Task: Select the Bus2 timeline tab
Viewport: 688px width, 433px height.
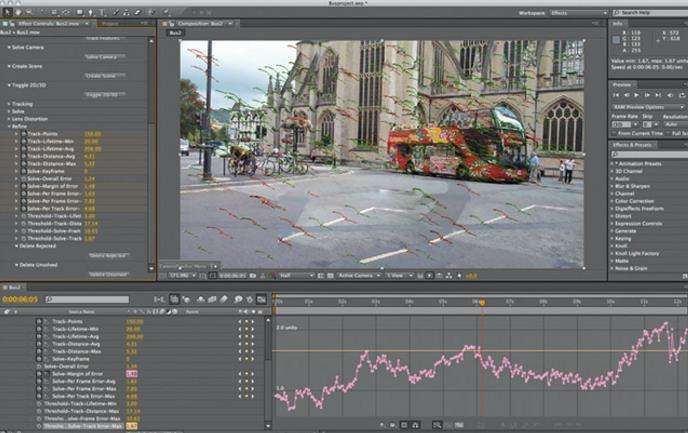Action: tap(14, 287)
